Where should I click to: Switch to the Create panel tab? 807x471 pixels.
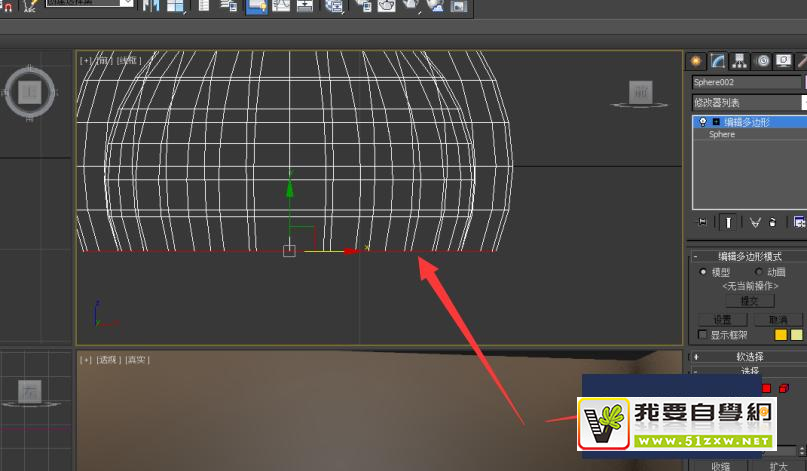coord(696,61)
